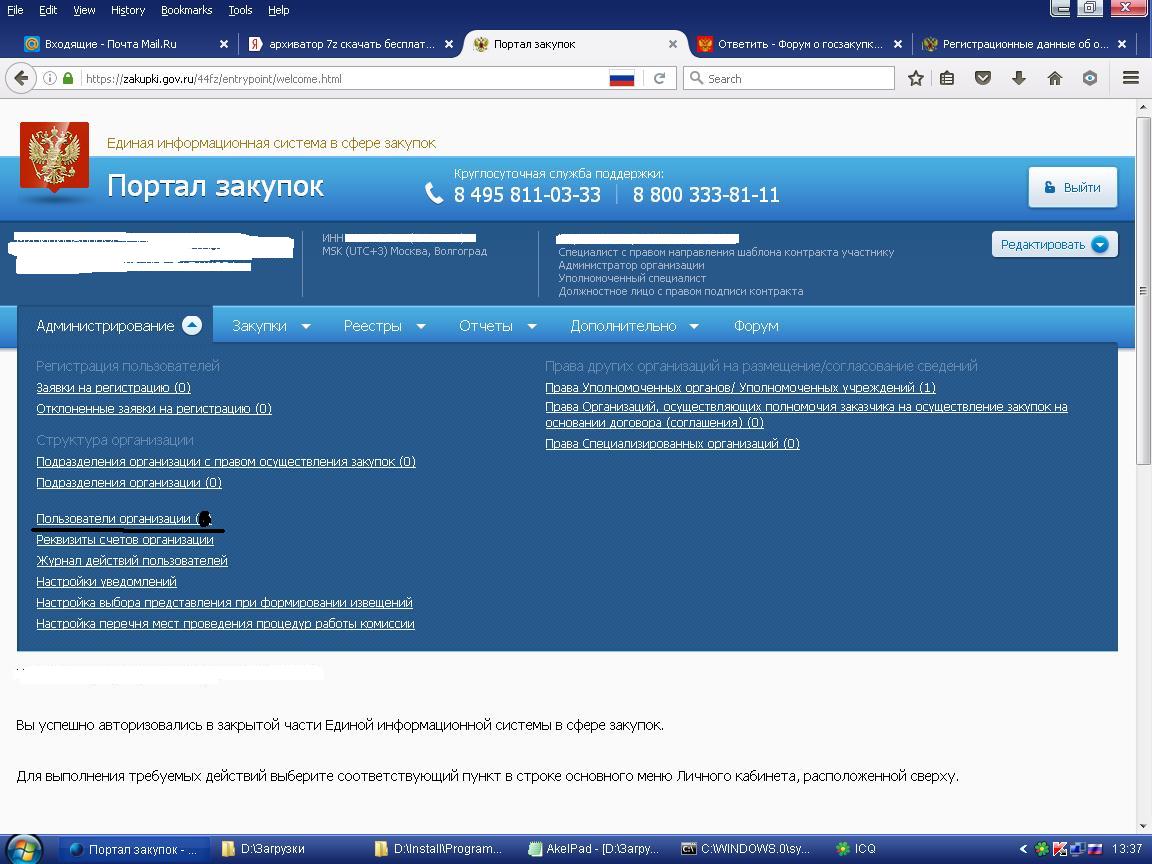This screenshot has height=864, width=1152.
Task: Click the Pocket icon in the toolbar
Action: click(x=983, y=78)
